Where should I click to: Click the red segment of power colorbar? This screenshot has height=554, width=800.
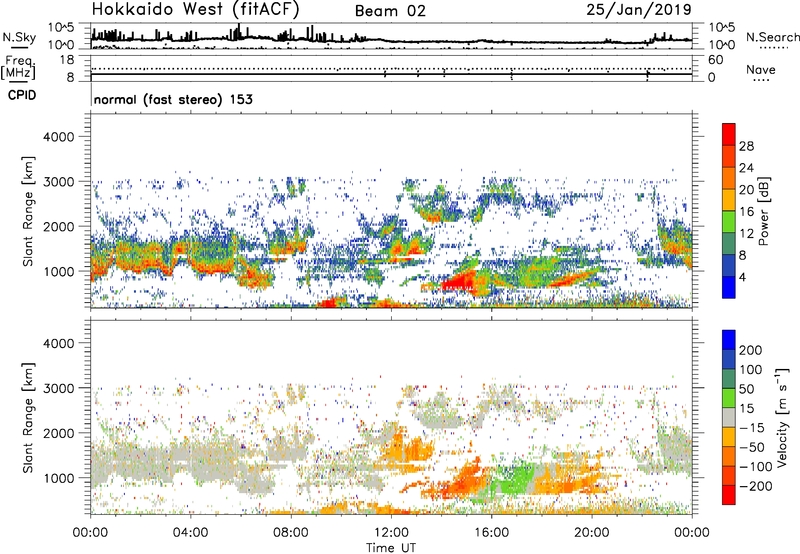729,134
